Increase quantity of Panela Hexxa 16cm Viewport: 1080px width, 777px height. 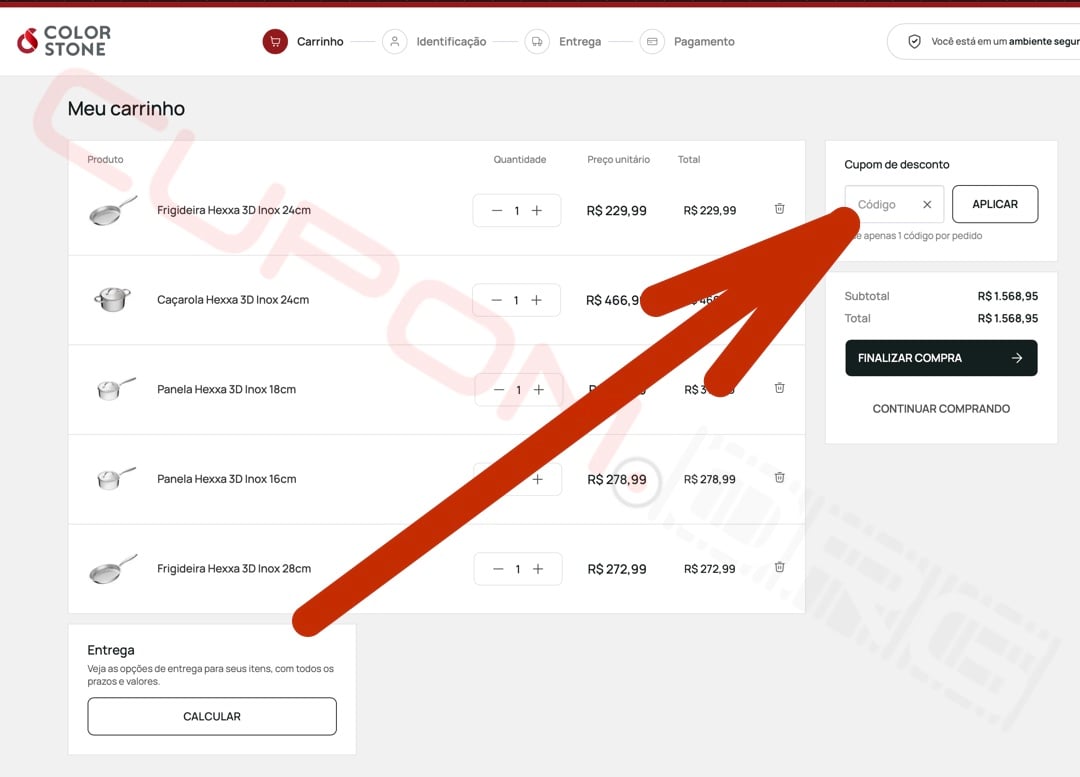click(x=538, y=479)
